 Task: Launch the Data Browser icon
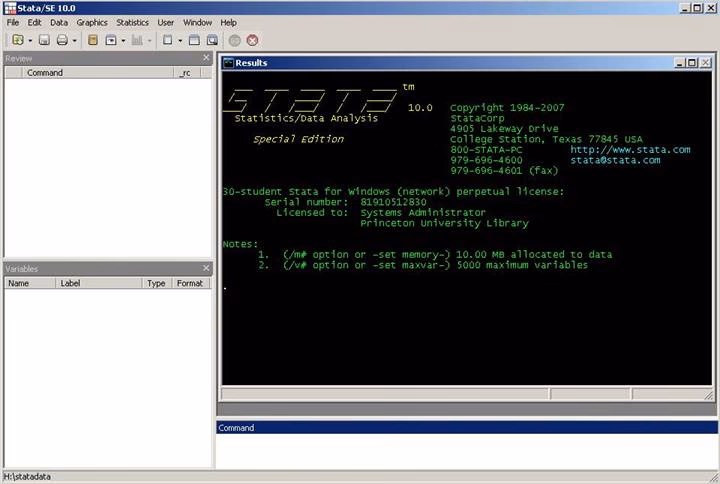(212, 40)
